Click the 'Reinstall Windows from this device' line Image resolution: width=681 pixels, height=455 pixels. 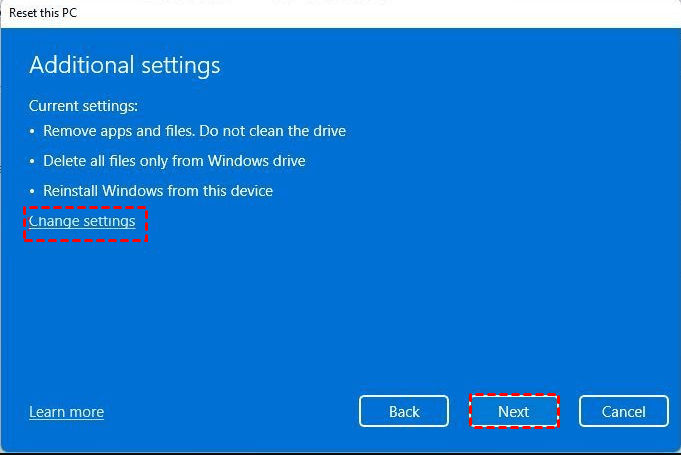tap(158, 191)
